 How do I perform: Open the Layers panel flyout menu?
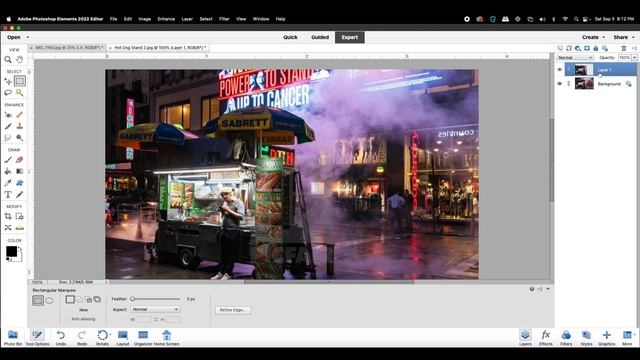tap(634, 48)
